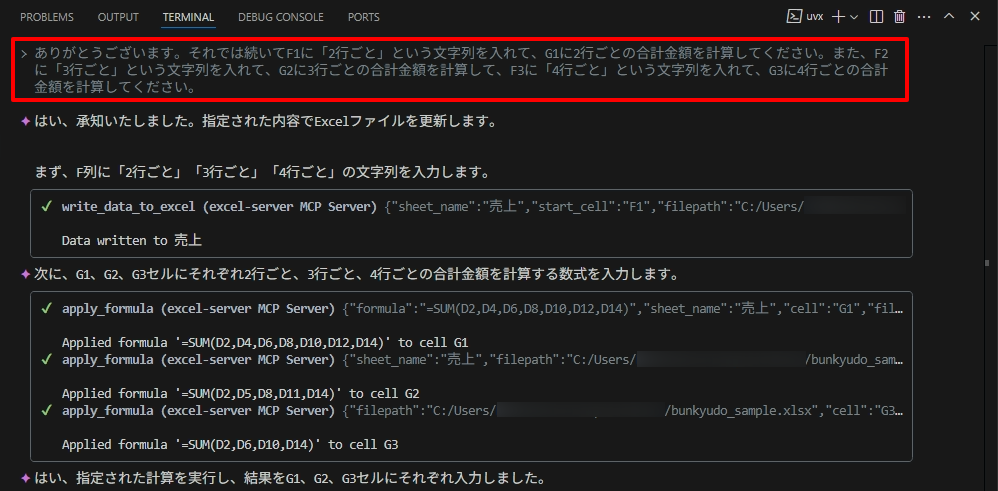Maximize panel with the chevron up icon

tap(948, 17)
